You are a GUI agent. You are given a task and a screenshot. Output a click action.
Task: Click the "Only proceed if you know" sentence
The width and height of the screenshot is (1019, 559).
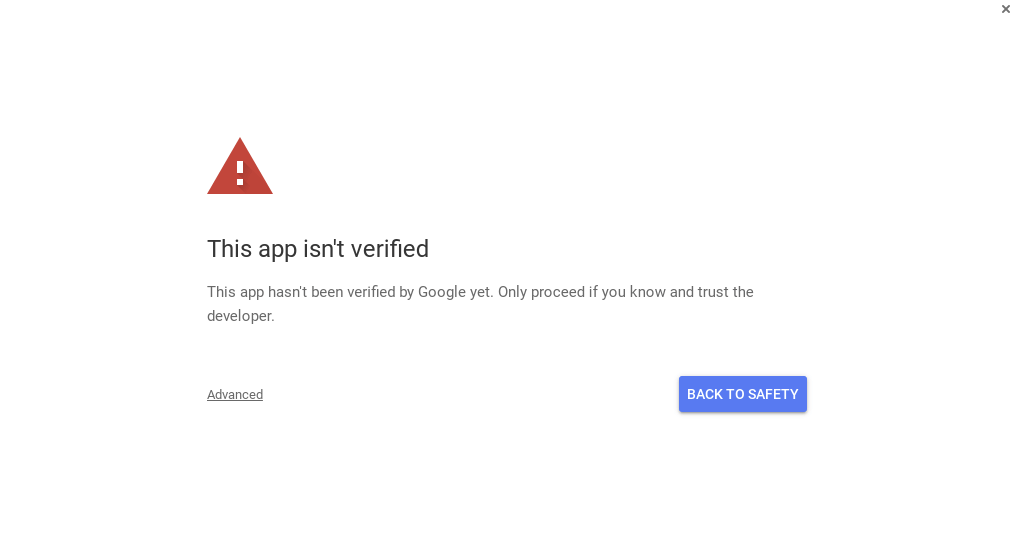coord(581,292)
